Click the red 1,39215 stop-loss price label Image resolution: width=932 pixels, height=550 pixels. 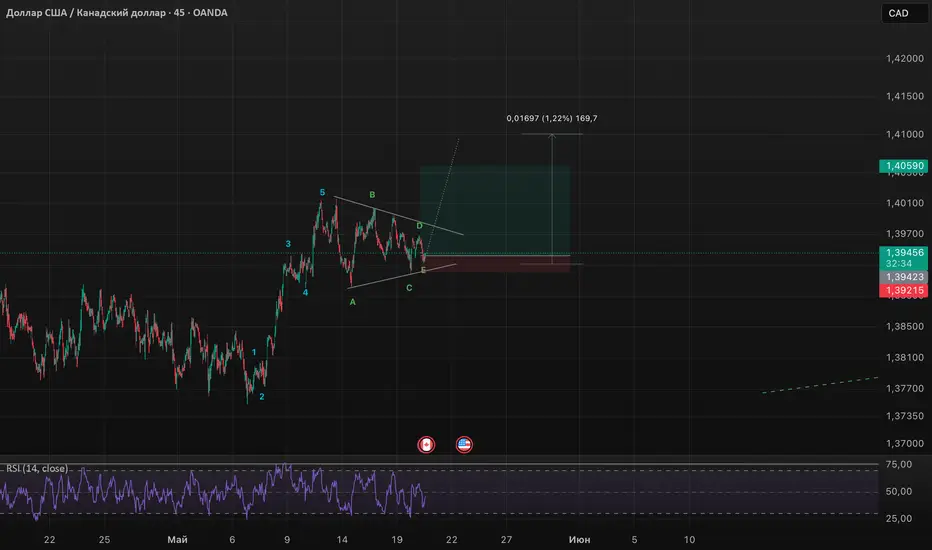(903, 290)
